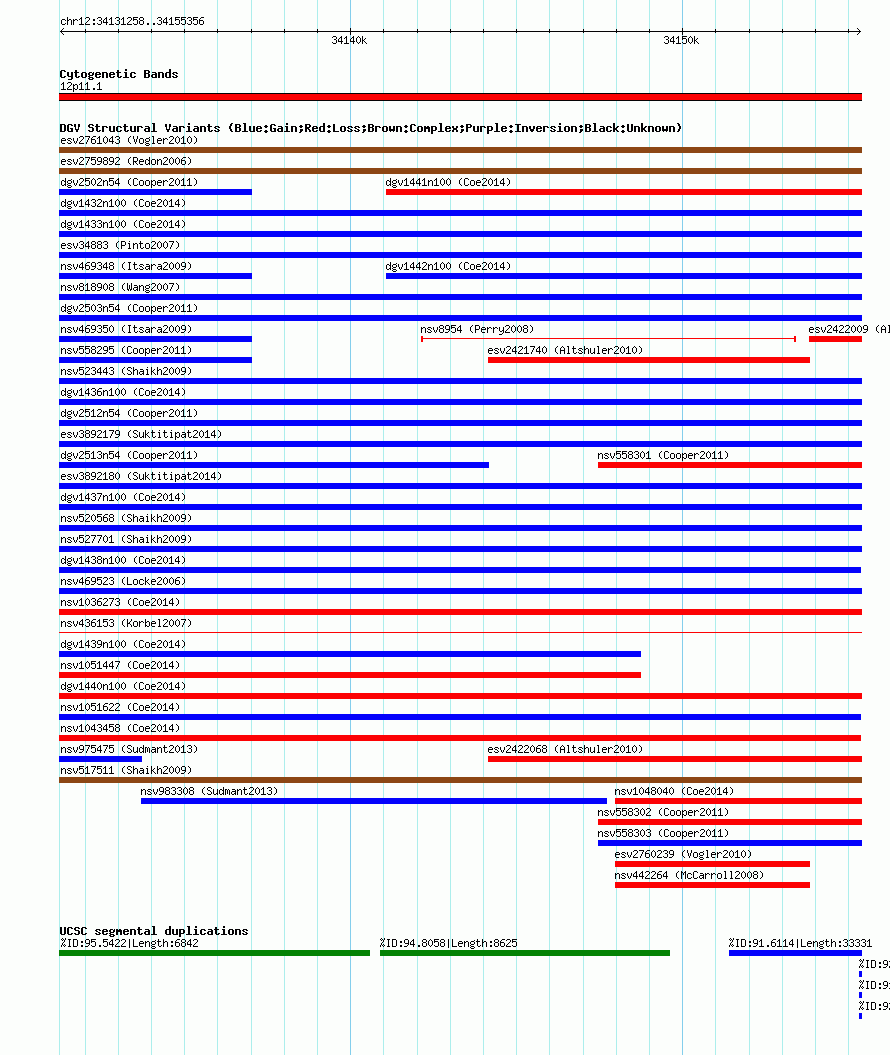Select nsv1051622 (Coe2014) label
The height and width of the screenshot is (1055, 890).
[120, 706]
